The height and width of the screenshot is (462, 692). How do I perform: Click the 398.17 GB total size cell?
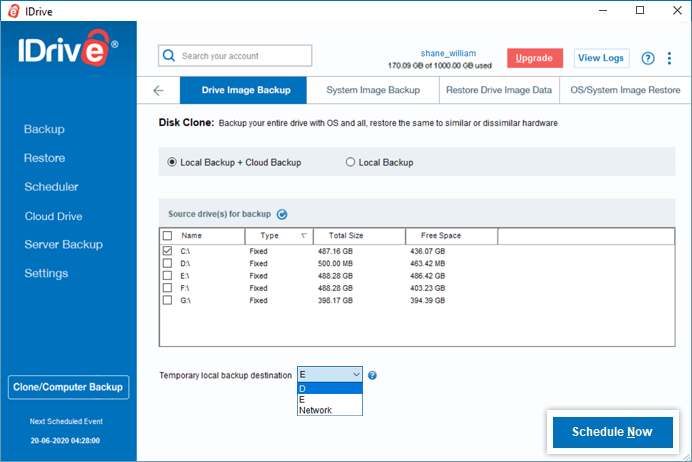pos(335,300)
